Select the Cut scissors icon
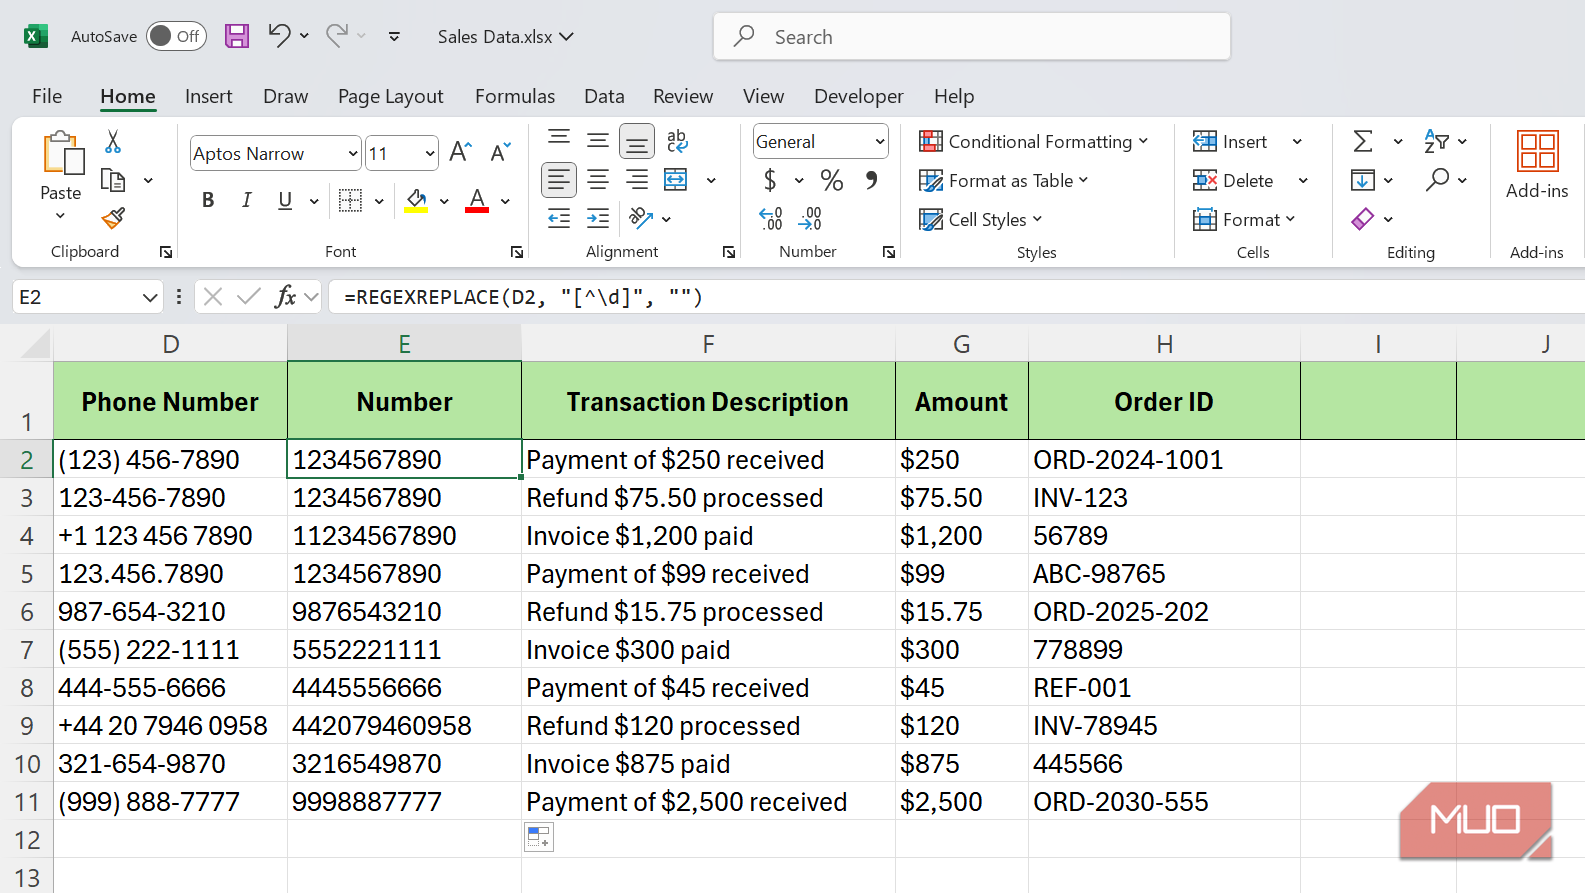This screenshot has height=893, width=1585. pos(113,142)
